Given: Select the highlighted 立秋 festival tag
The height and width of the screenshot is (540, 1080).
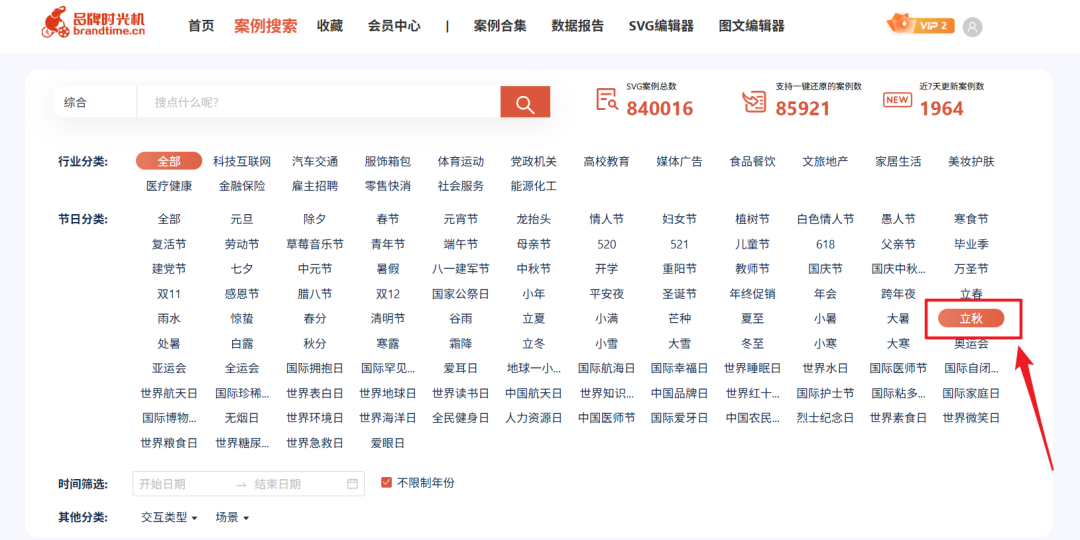Looking at the screenshot, I should [x=971, y=318].
